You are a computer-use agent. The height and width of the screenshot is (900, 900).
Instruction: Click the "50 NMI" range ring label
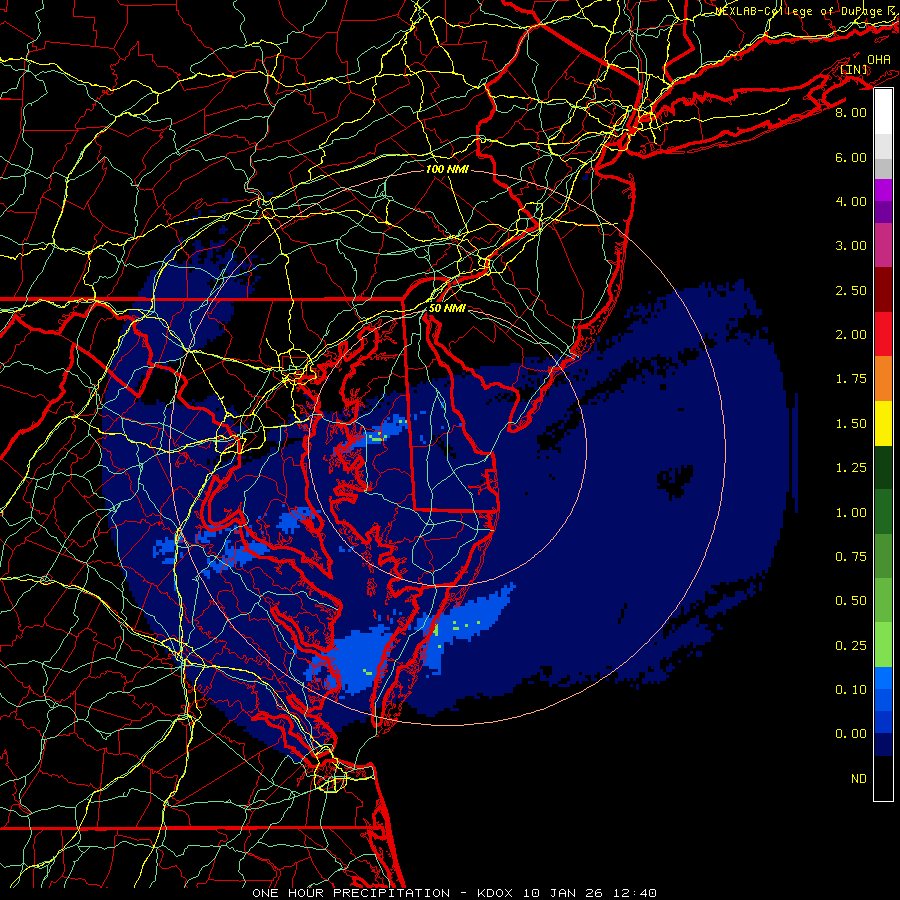(x=447, y=308)
